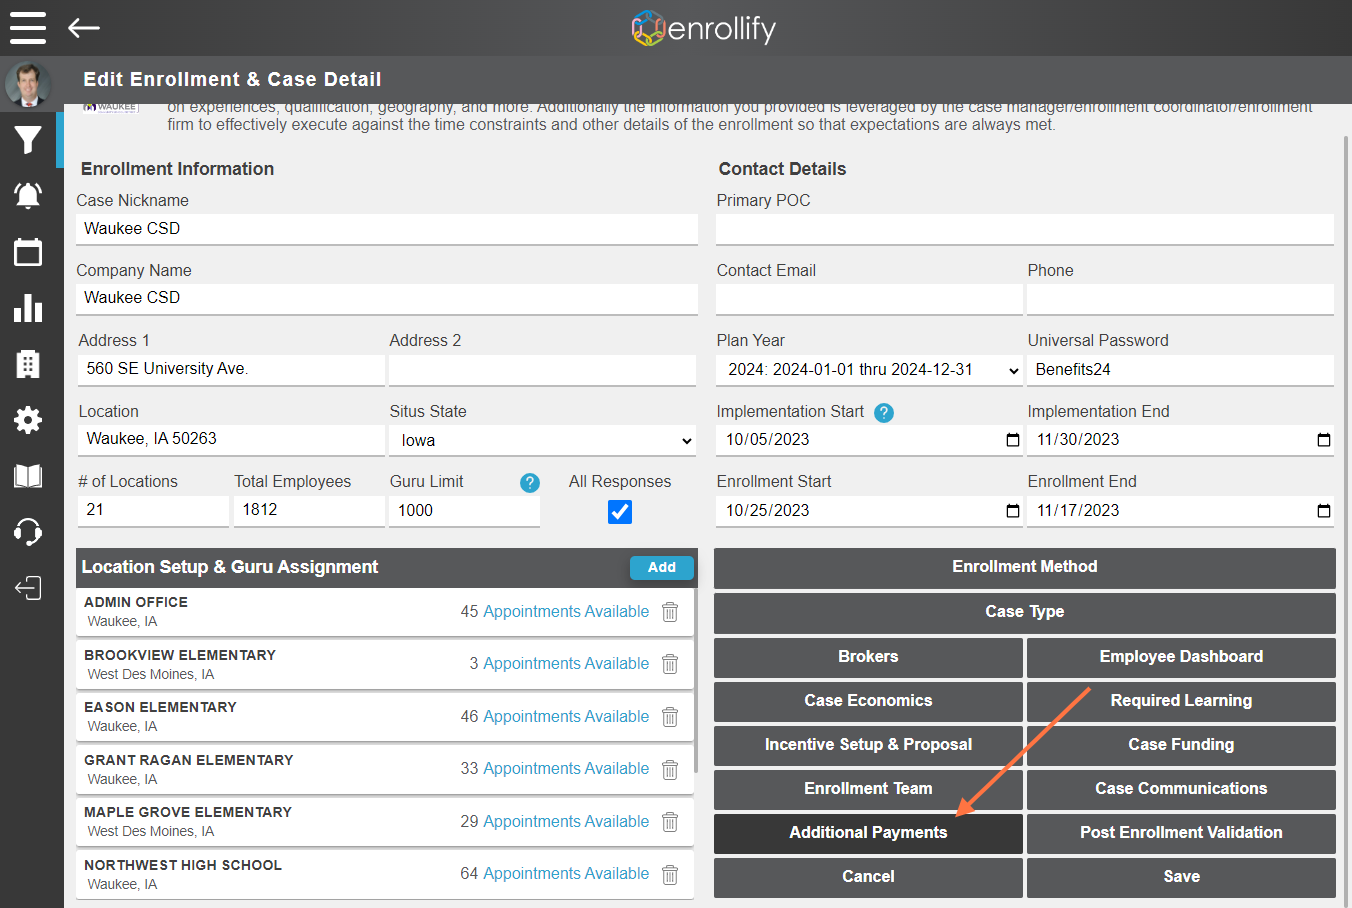Viewport: 1352px width, 908px height.
Task: Open Post Enrollment Validation section
Action: point(1181,832)
